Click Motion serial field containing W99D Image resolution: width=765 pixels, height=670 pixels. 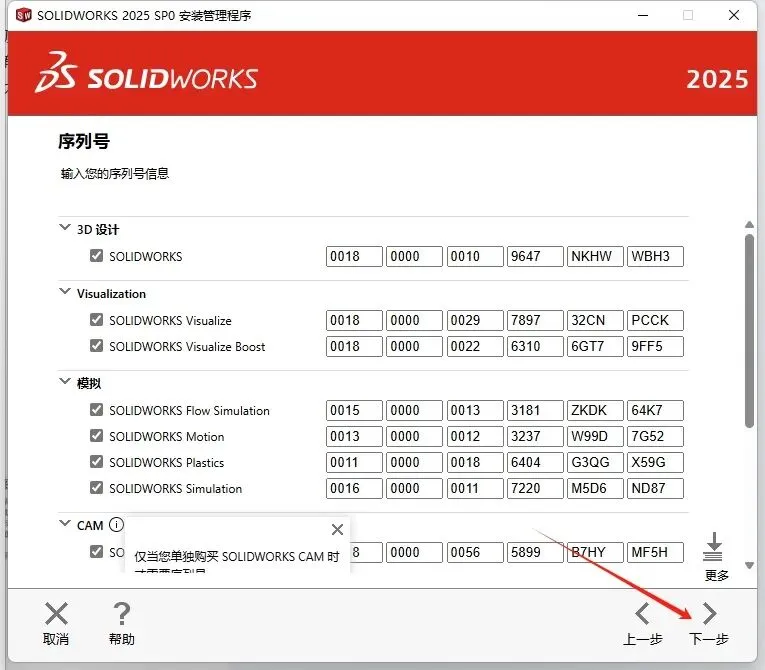pyautogui.click(x=595, y=436)
